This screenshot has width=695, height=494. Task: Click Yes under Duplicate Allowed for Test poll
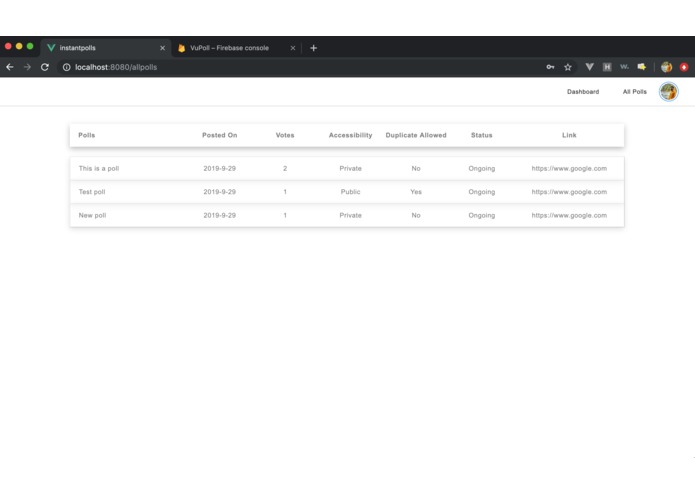coord(416,192)
